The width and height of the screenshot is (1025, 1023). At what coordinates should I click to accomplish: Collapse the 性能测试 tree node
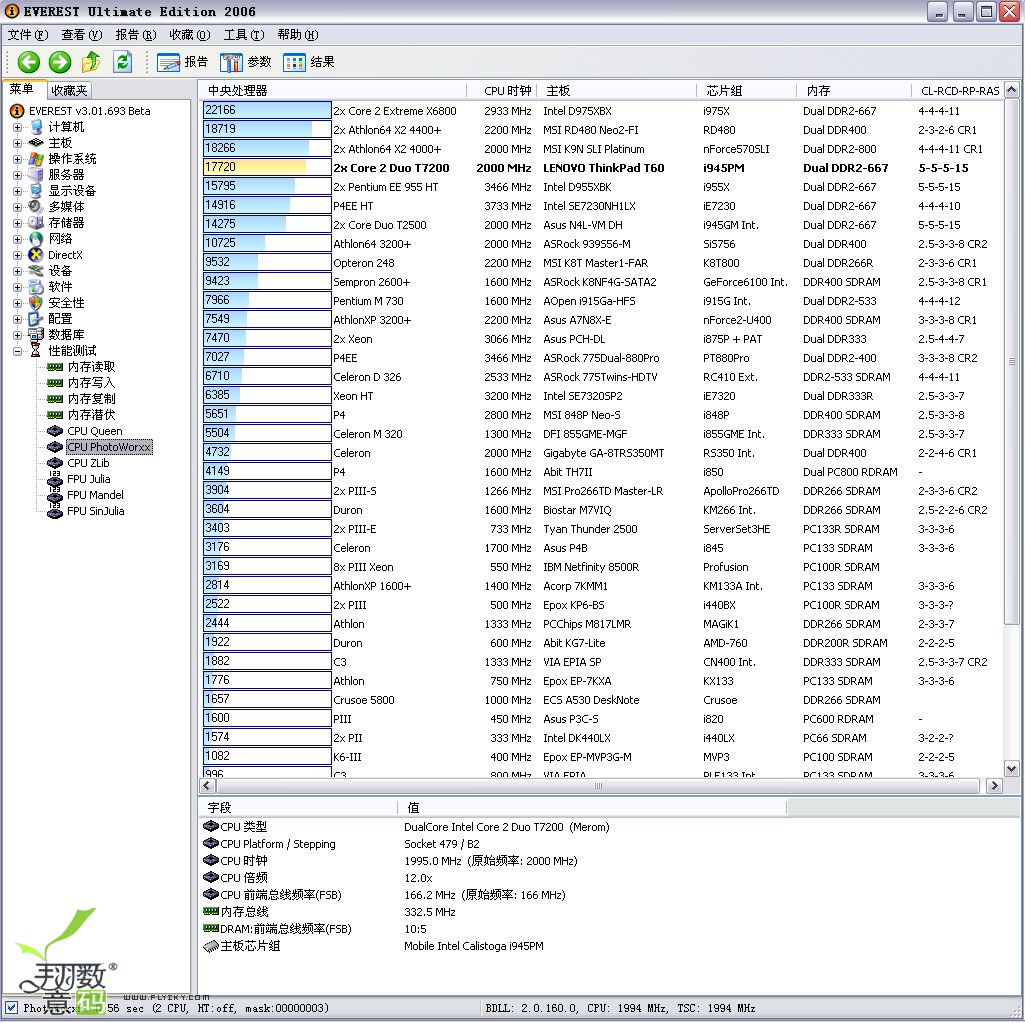(x=17, y=351)
